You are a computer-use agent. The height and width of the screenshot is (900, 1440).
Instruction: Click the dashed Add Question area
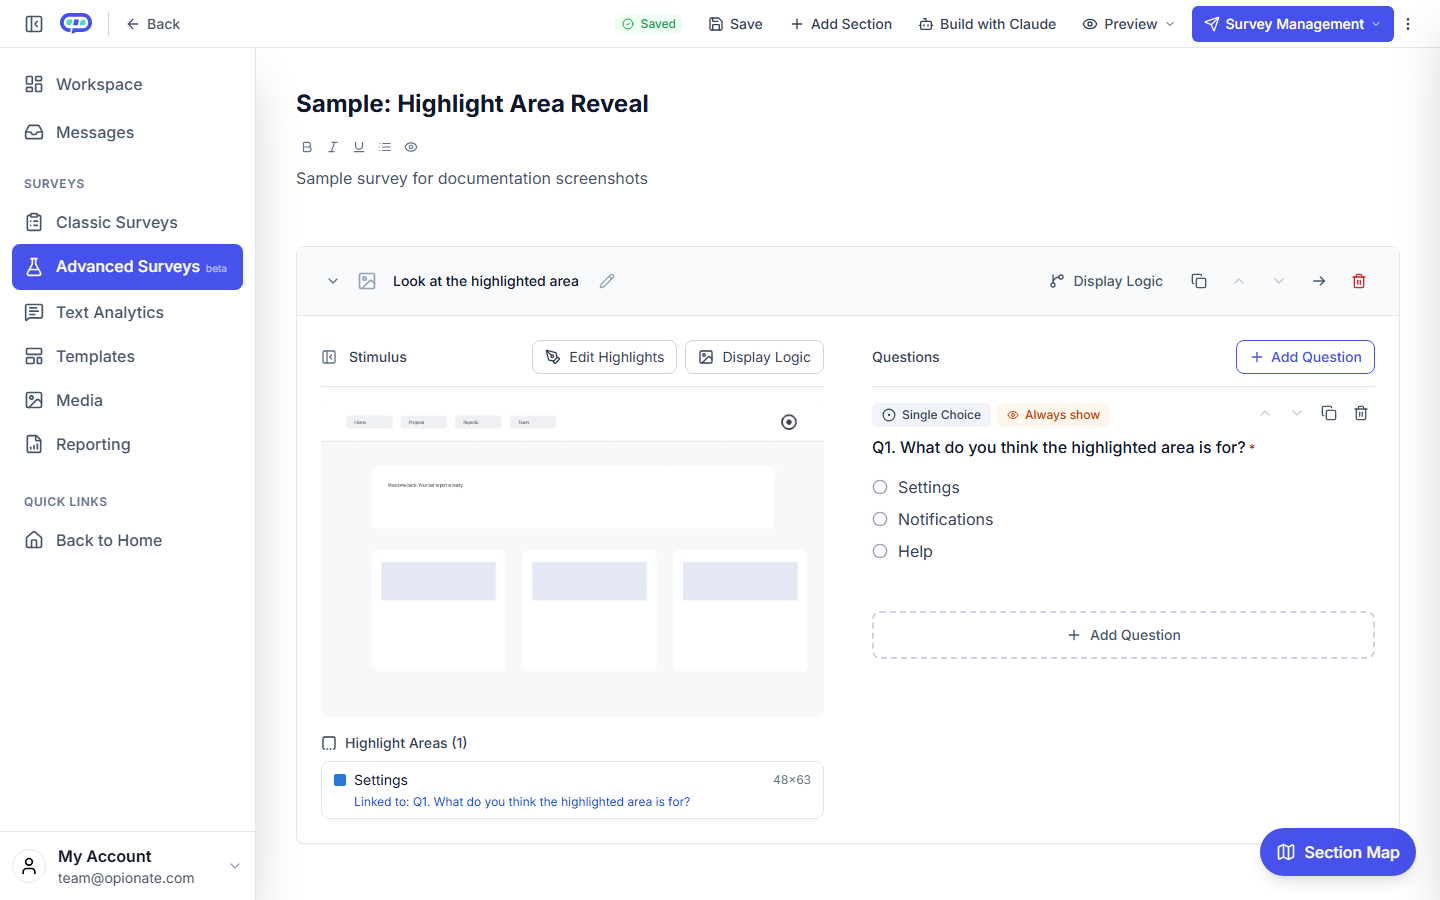coord(1123,635)
